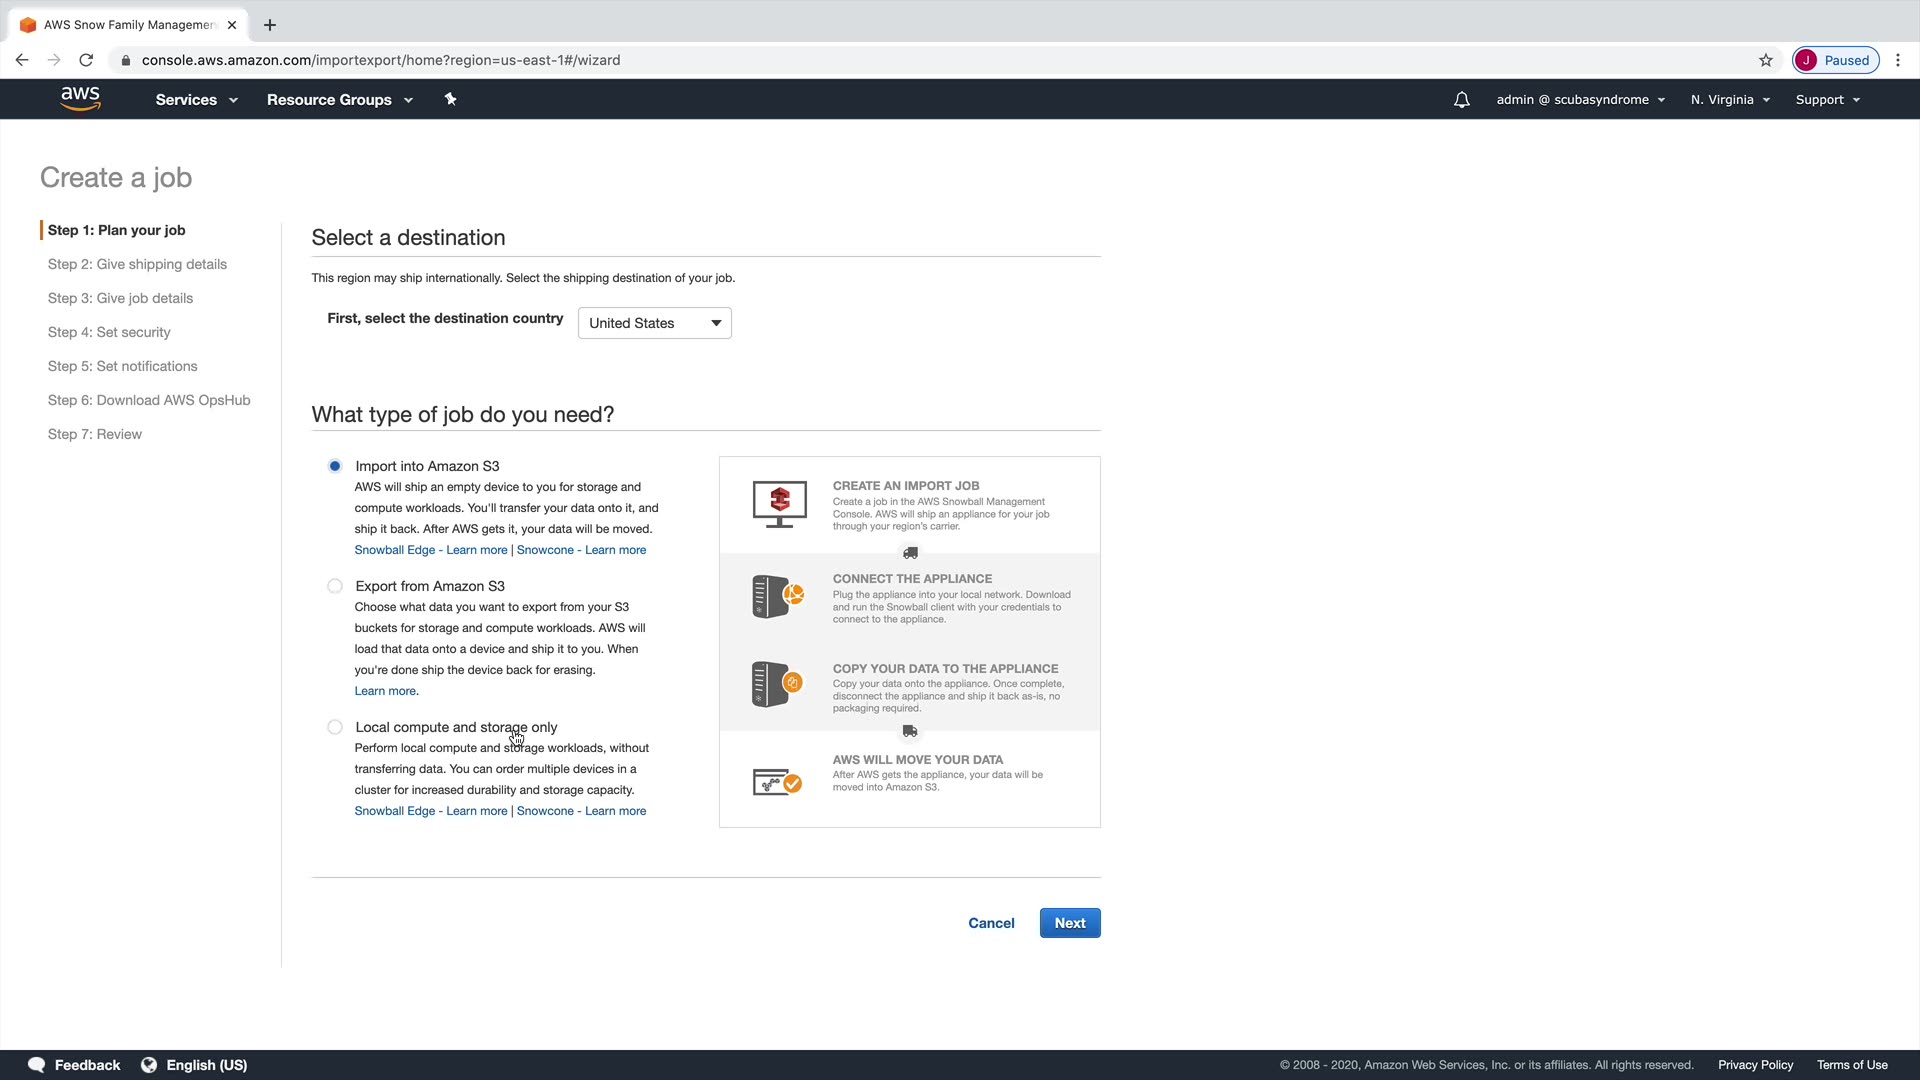1920x1080 pixels.
Task: Reload the page with refresh icon
Action: [x=86, y=60]
